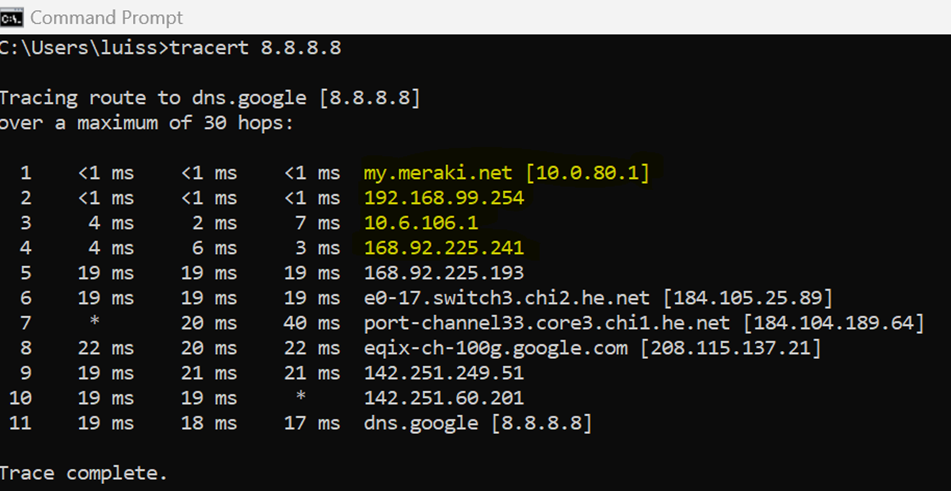Viewport: 951px width, 491px height.
Task: Click the asterisk timeout on hop 7
Action: (x=94, y=322)
